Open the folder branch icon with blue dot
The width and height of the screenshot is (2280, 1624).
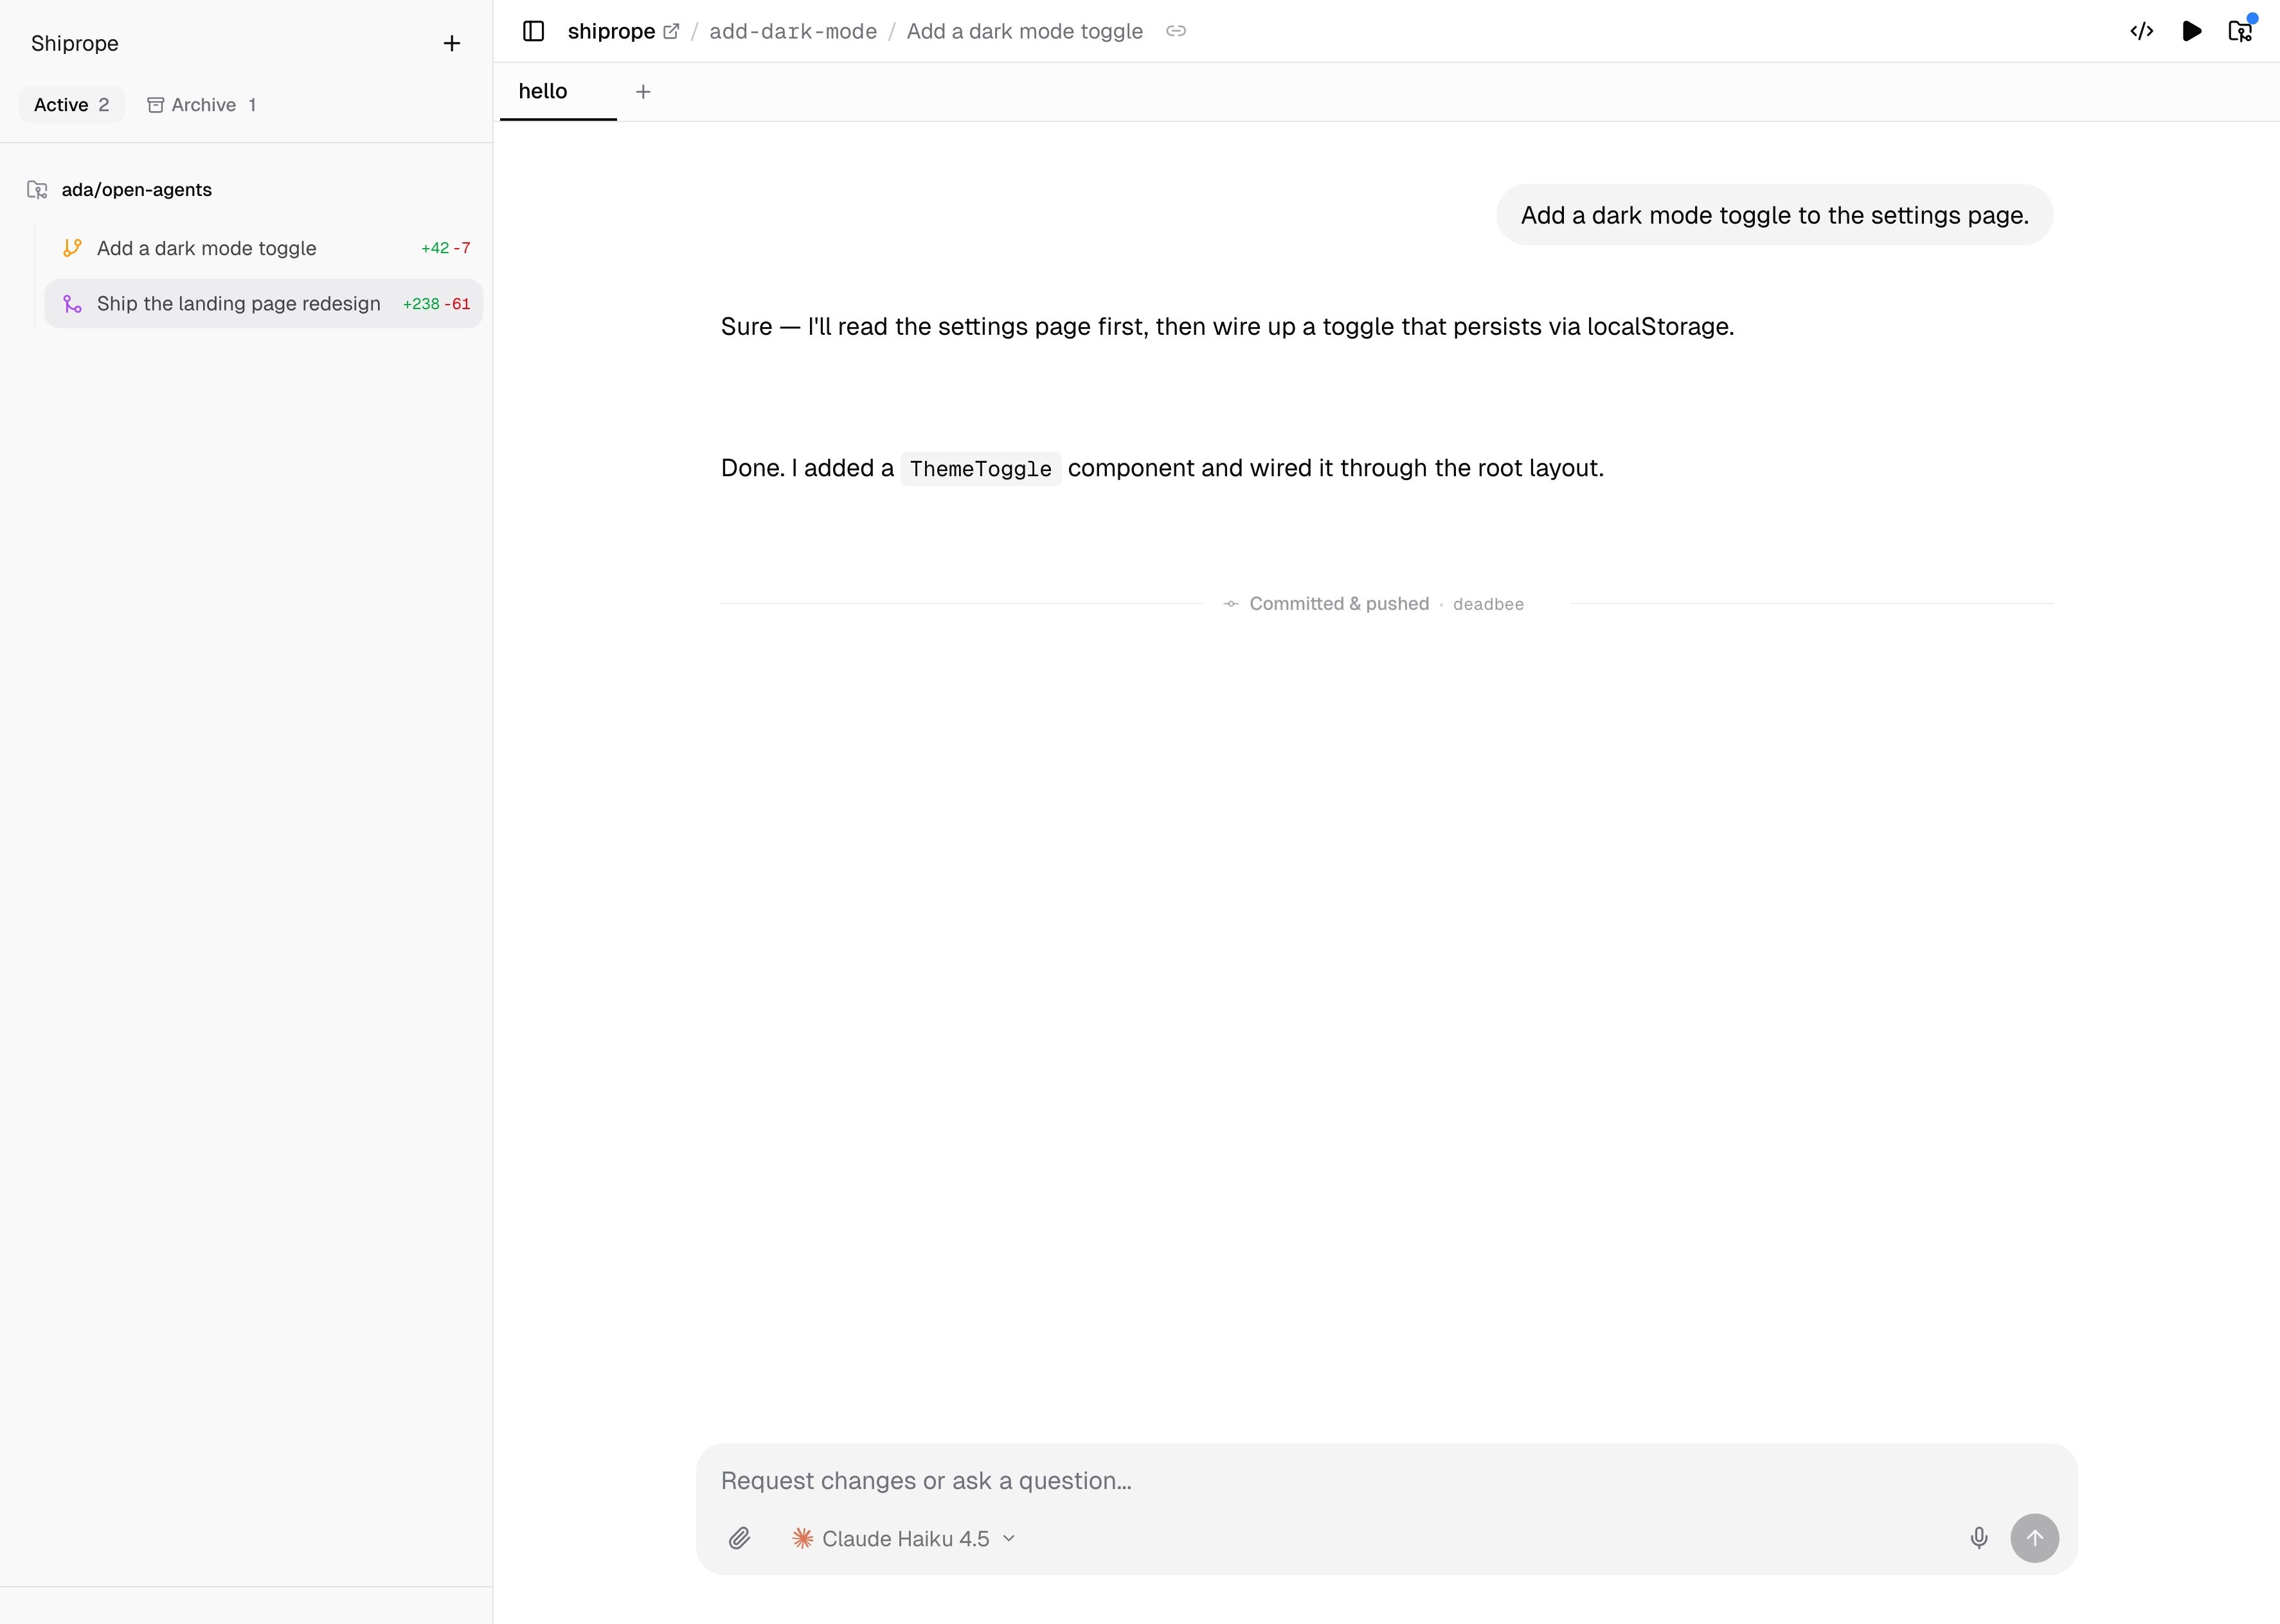(x=2240, y=31)
